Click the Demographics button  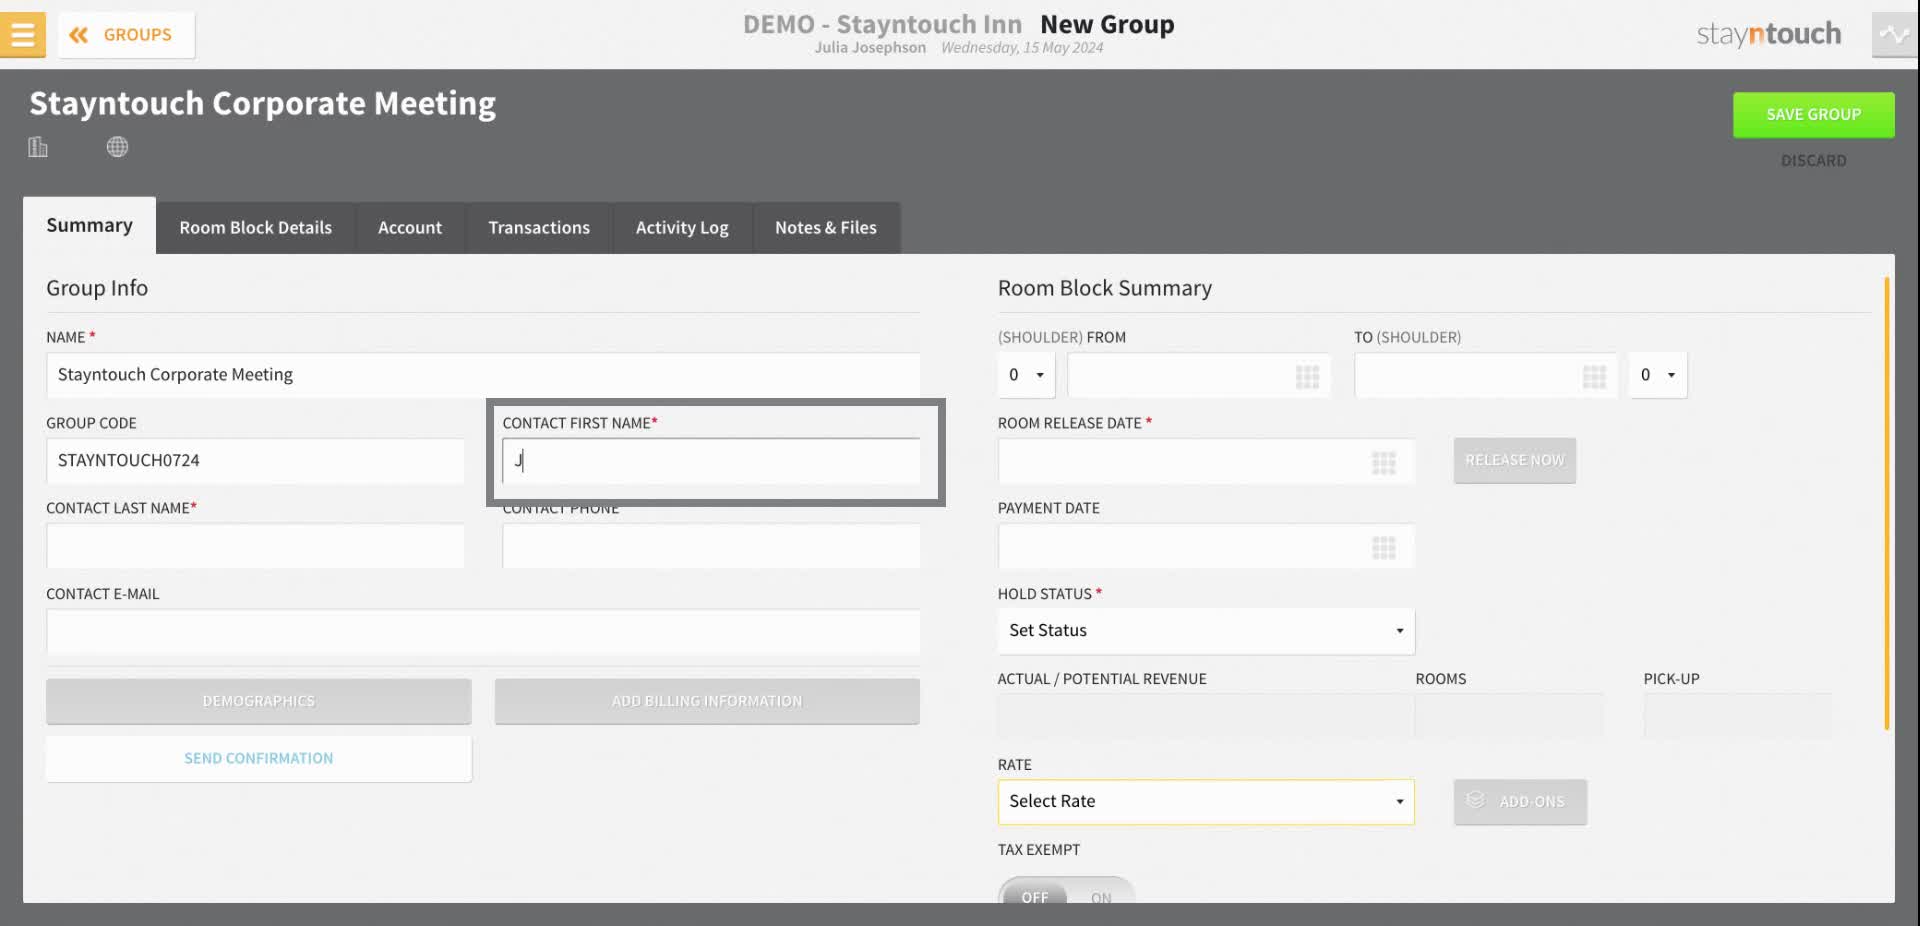click(259, 701)
